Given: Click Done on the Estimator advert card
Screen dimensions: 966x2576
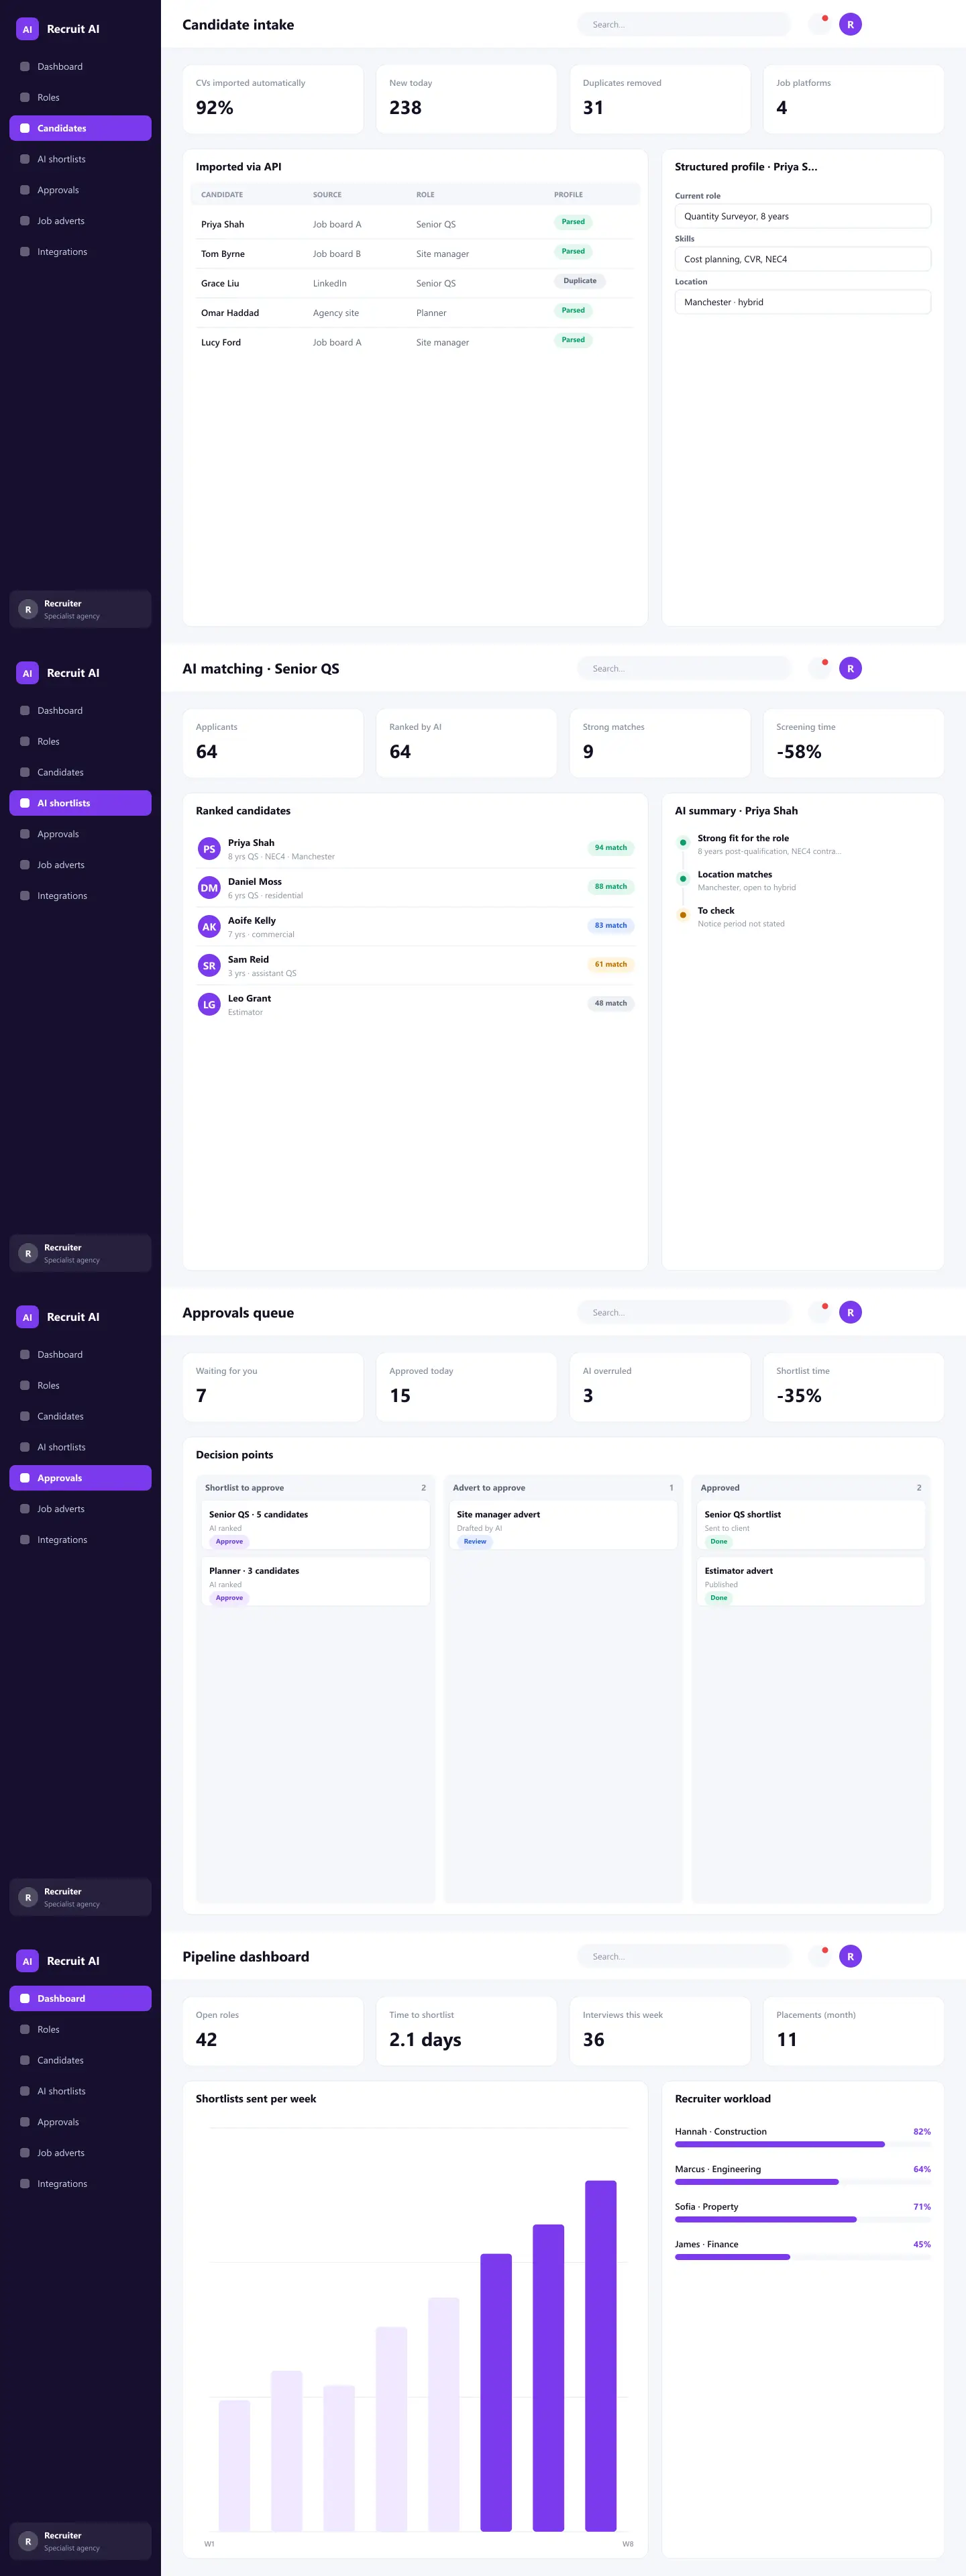Looking at the screenshot, I should point(719,1597).
